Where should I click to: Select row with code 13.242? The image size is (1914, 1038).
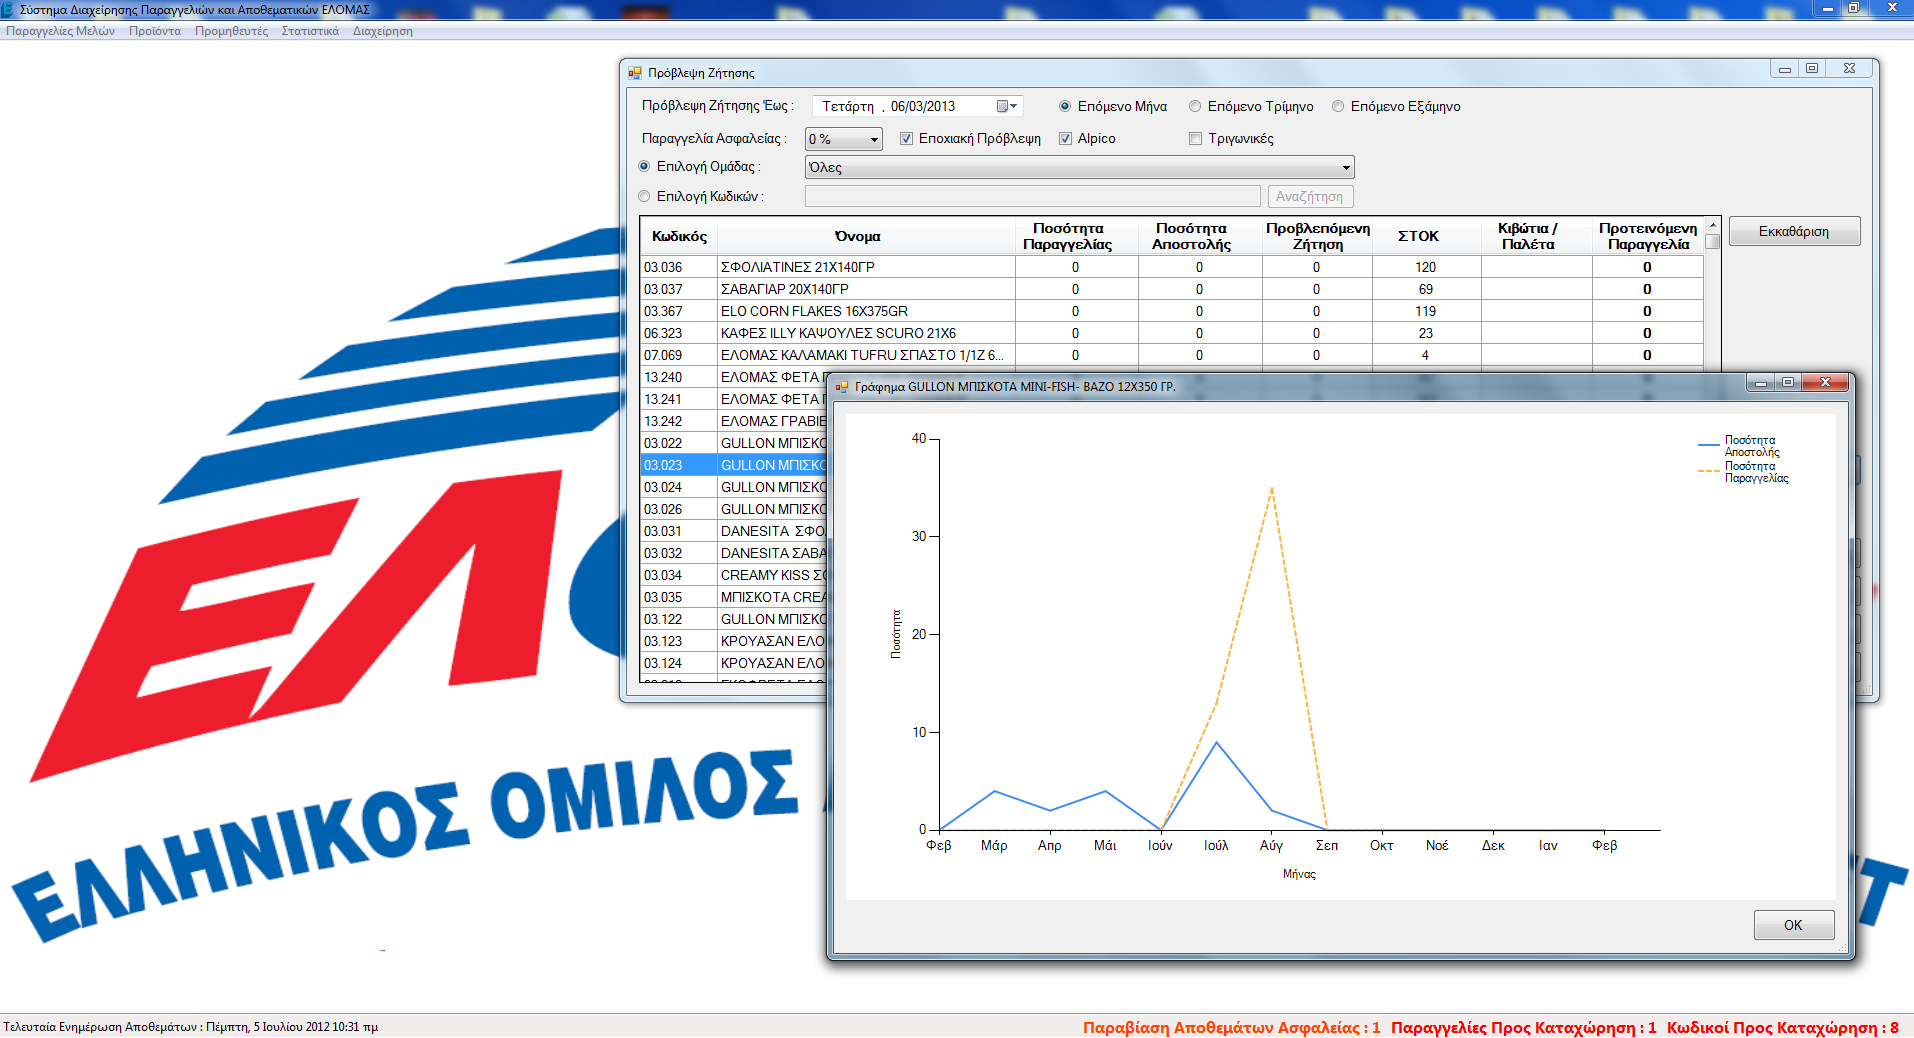click(734, 421)
